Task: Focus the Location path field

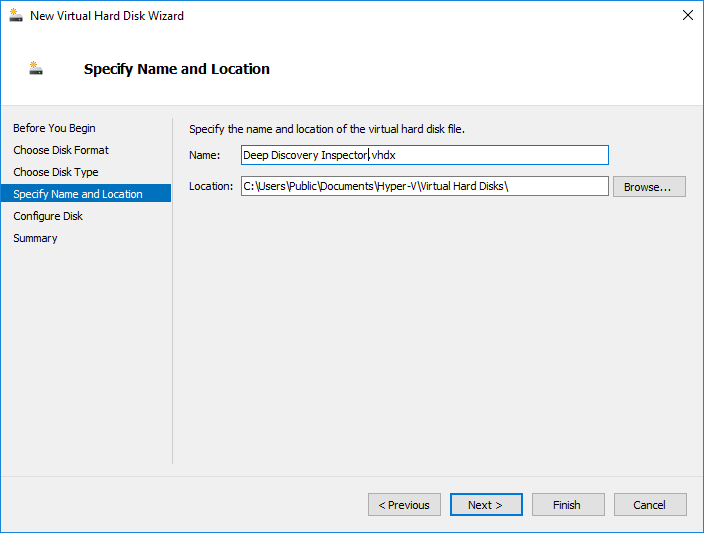Action: coord(424,186)
